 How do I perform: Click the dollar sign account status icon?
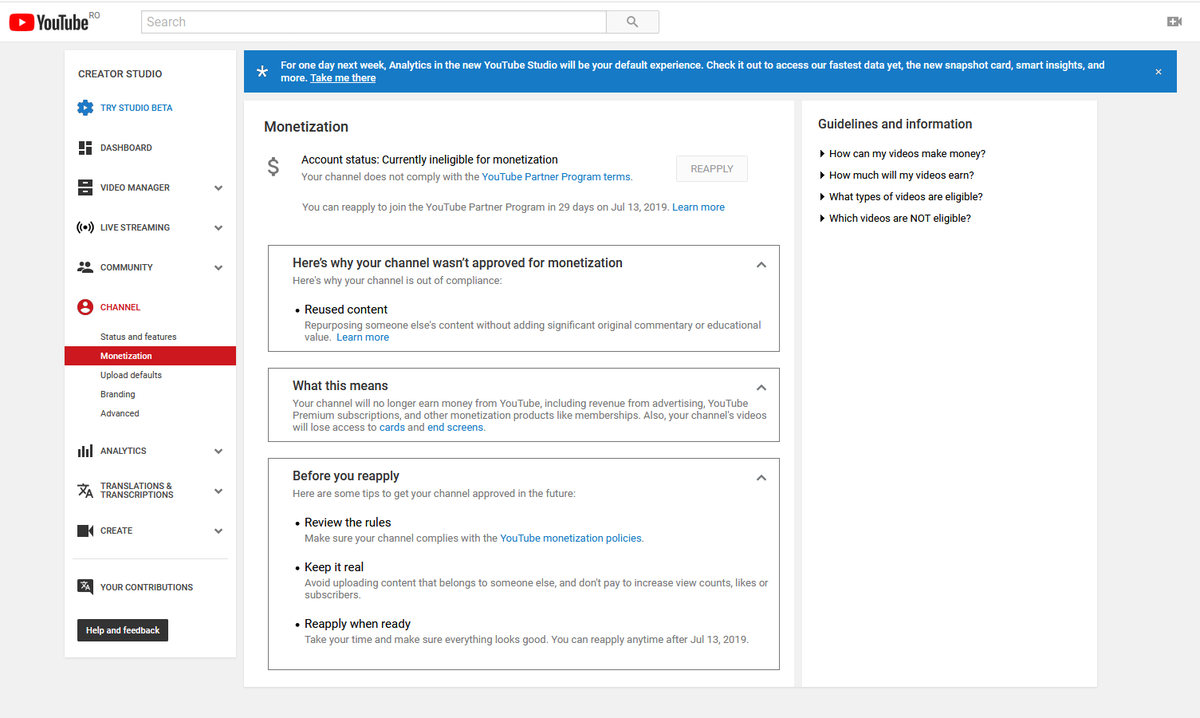pyautogui.click(x=273, y=167)
